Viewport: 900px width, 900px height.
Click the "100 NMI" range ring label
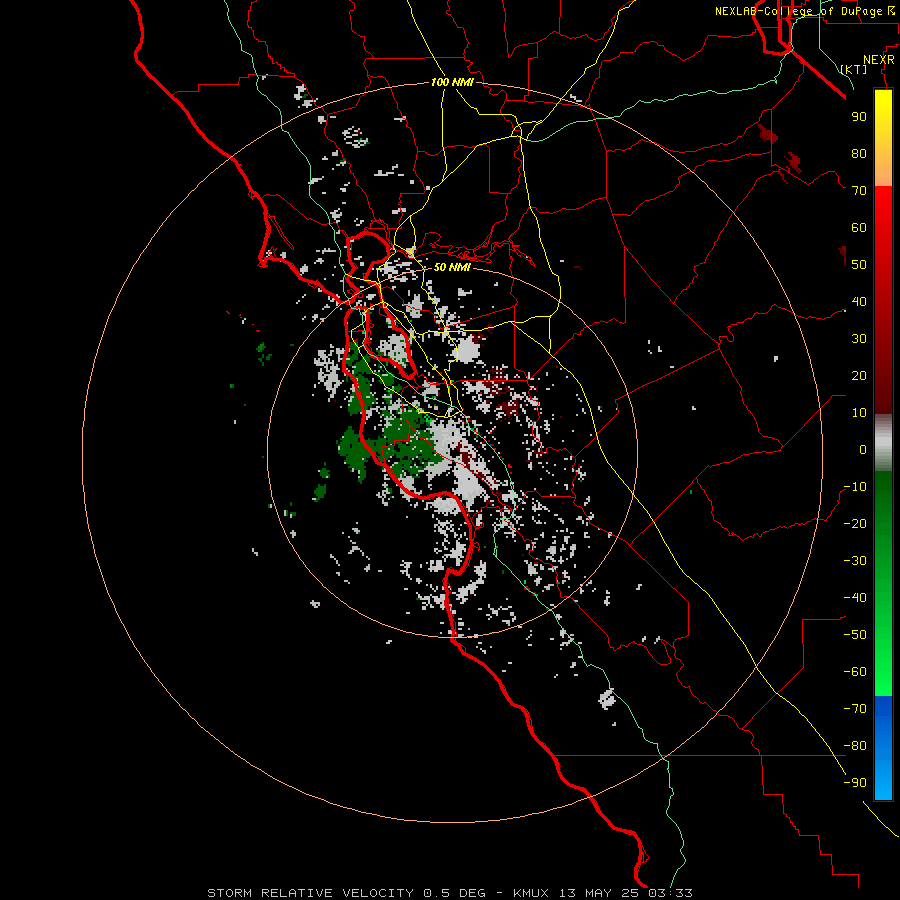[x=452, y=82]
